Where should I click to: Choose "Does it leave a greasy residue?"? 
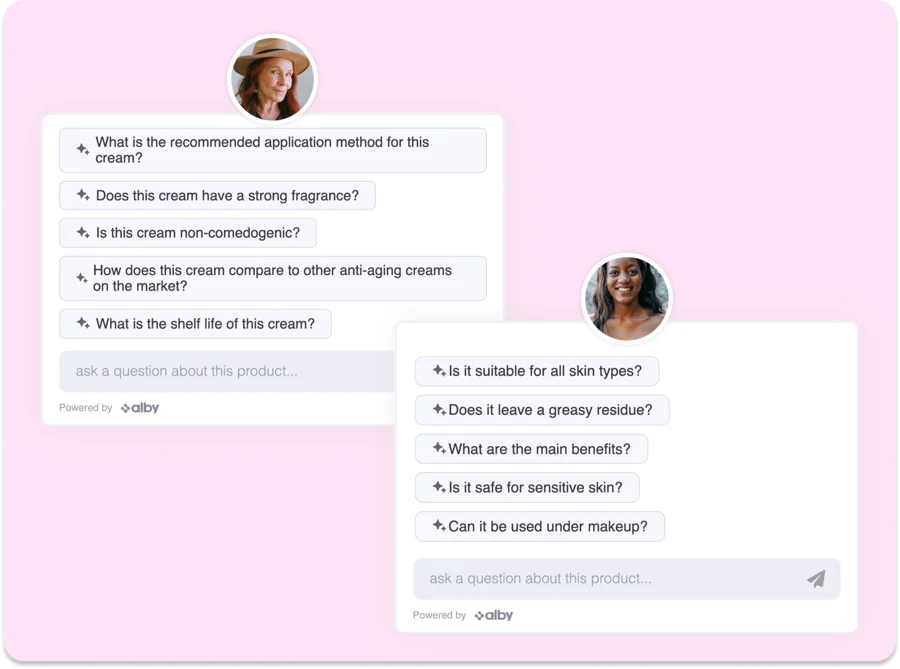(x=542, y=410)
